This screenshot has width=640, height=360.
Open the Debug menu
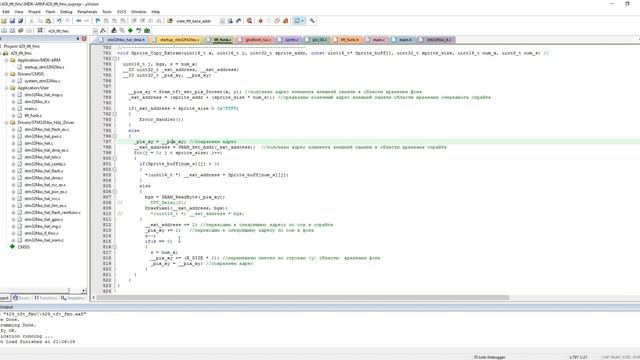point(66,12)
